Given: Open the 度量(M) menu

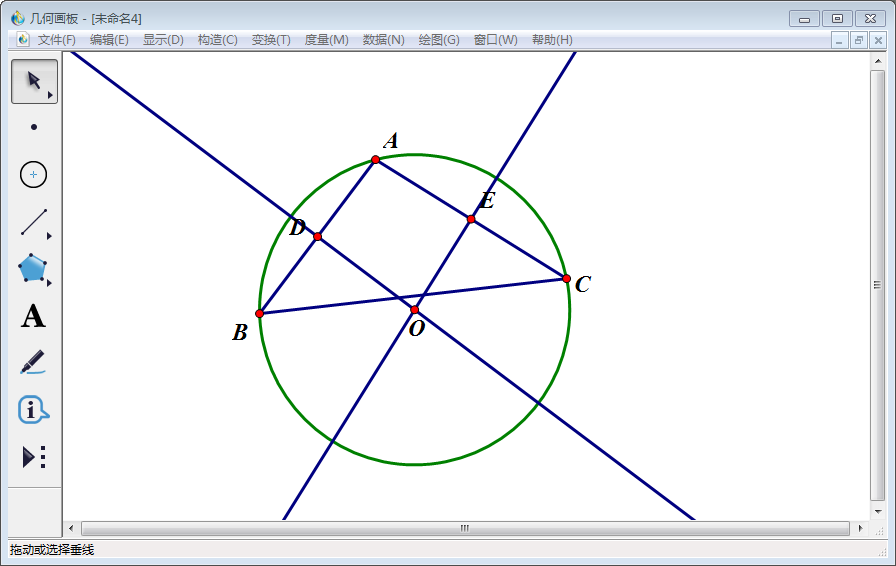Looking at the screenshot, I should click(326, 40).
